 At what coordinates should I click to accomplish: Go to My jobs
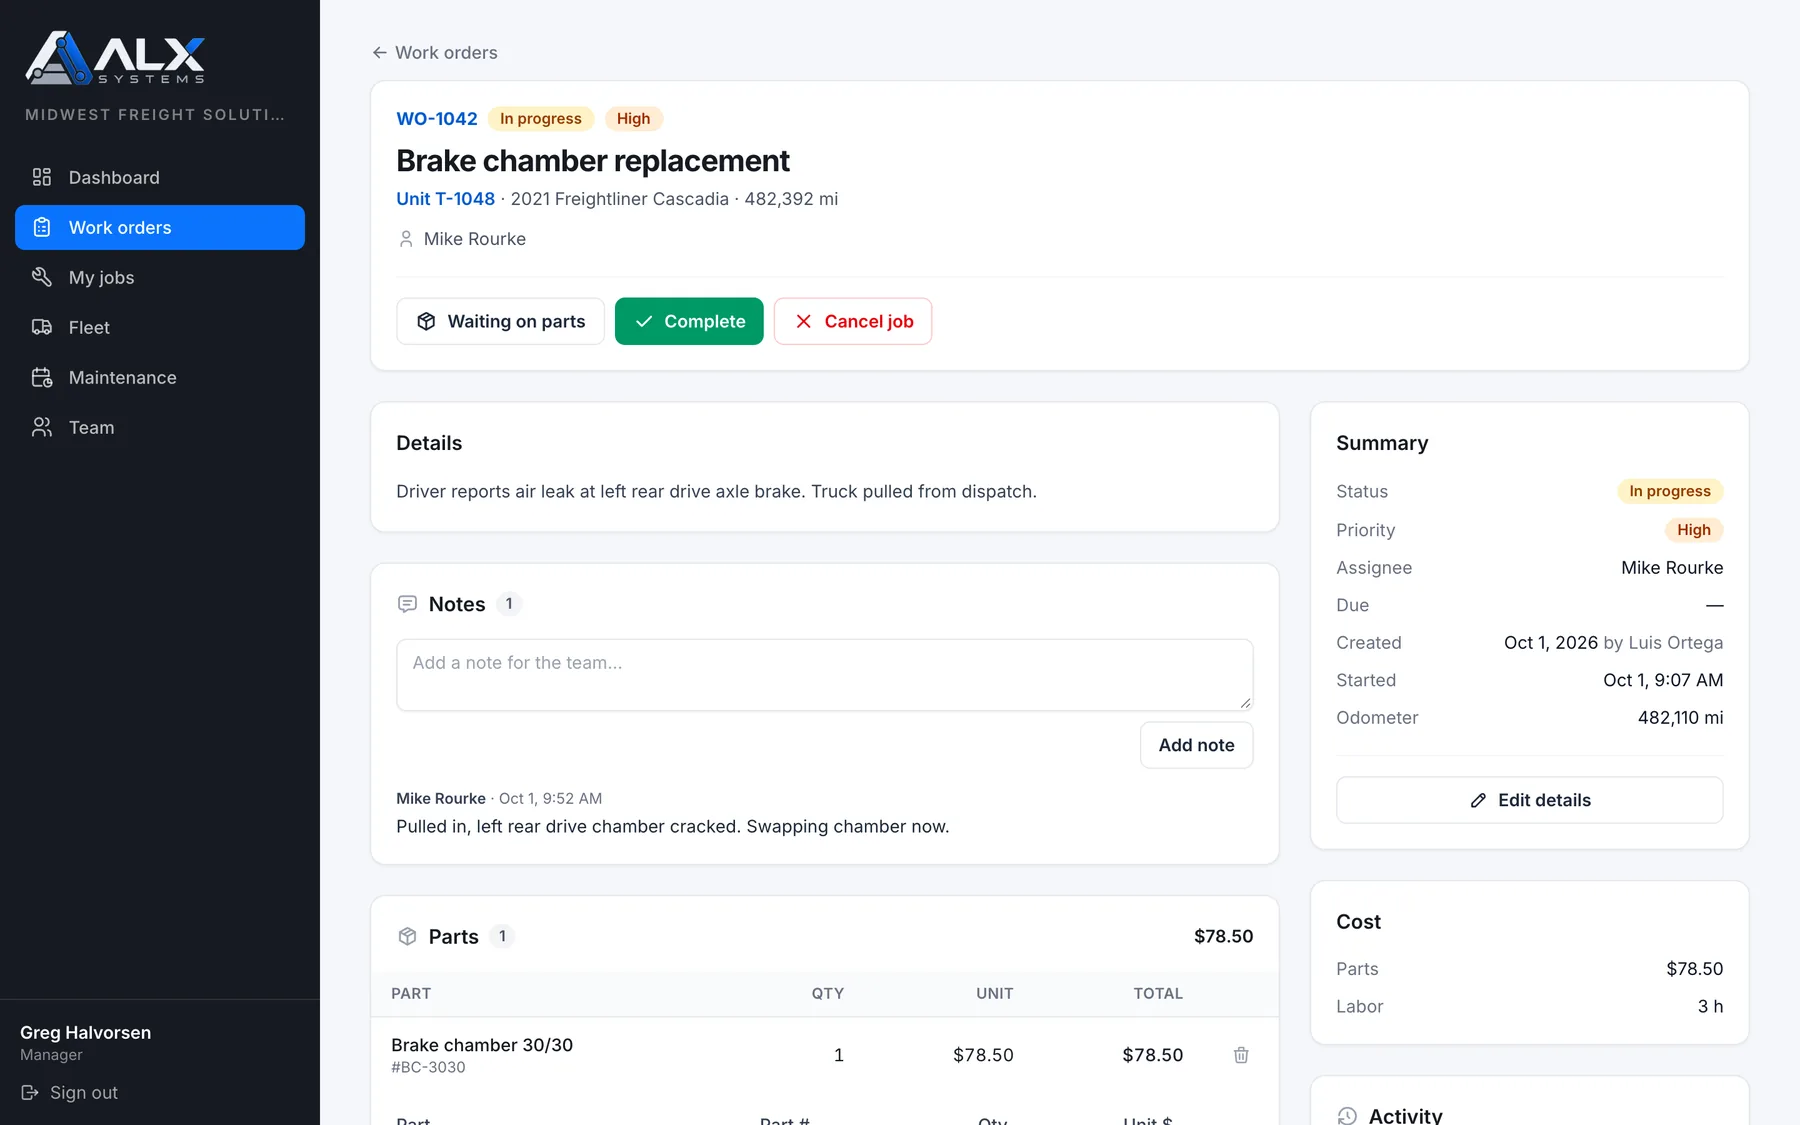click(160, 277)
